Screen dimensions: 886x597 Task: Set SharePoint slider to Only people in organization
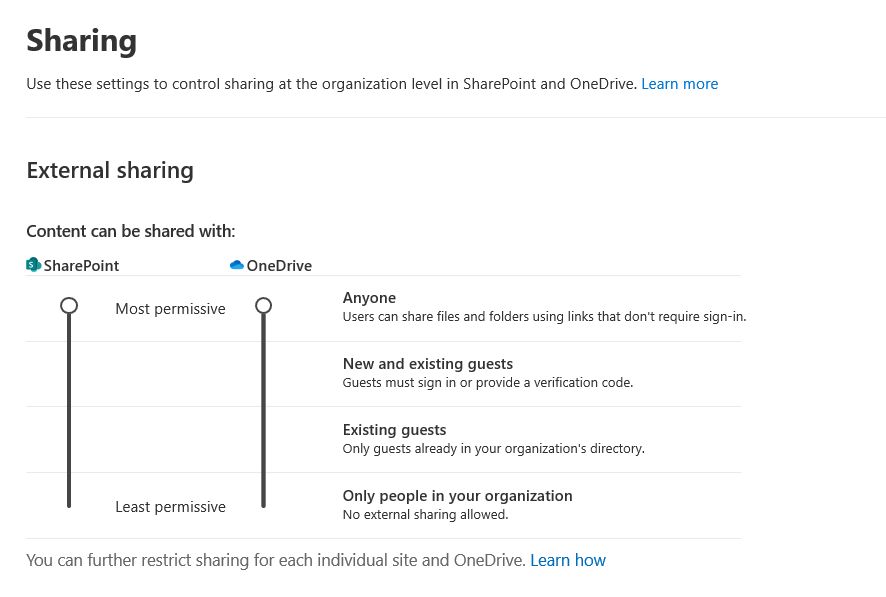pyautogui.click(x=69, y=503)
